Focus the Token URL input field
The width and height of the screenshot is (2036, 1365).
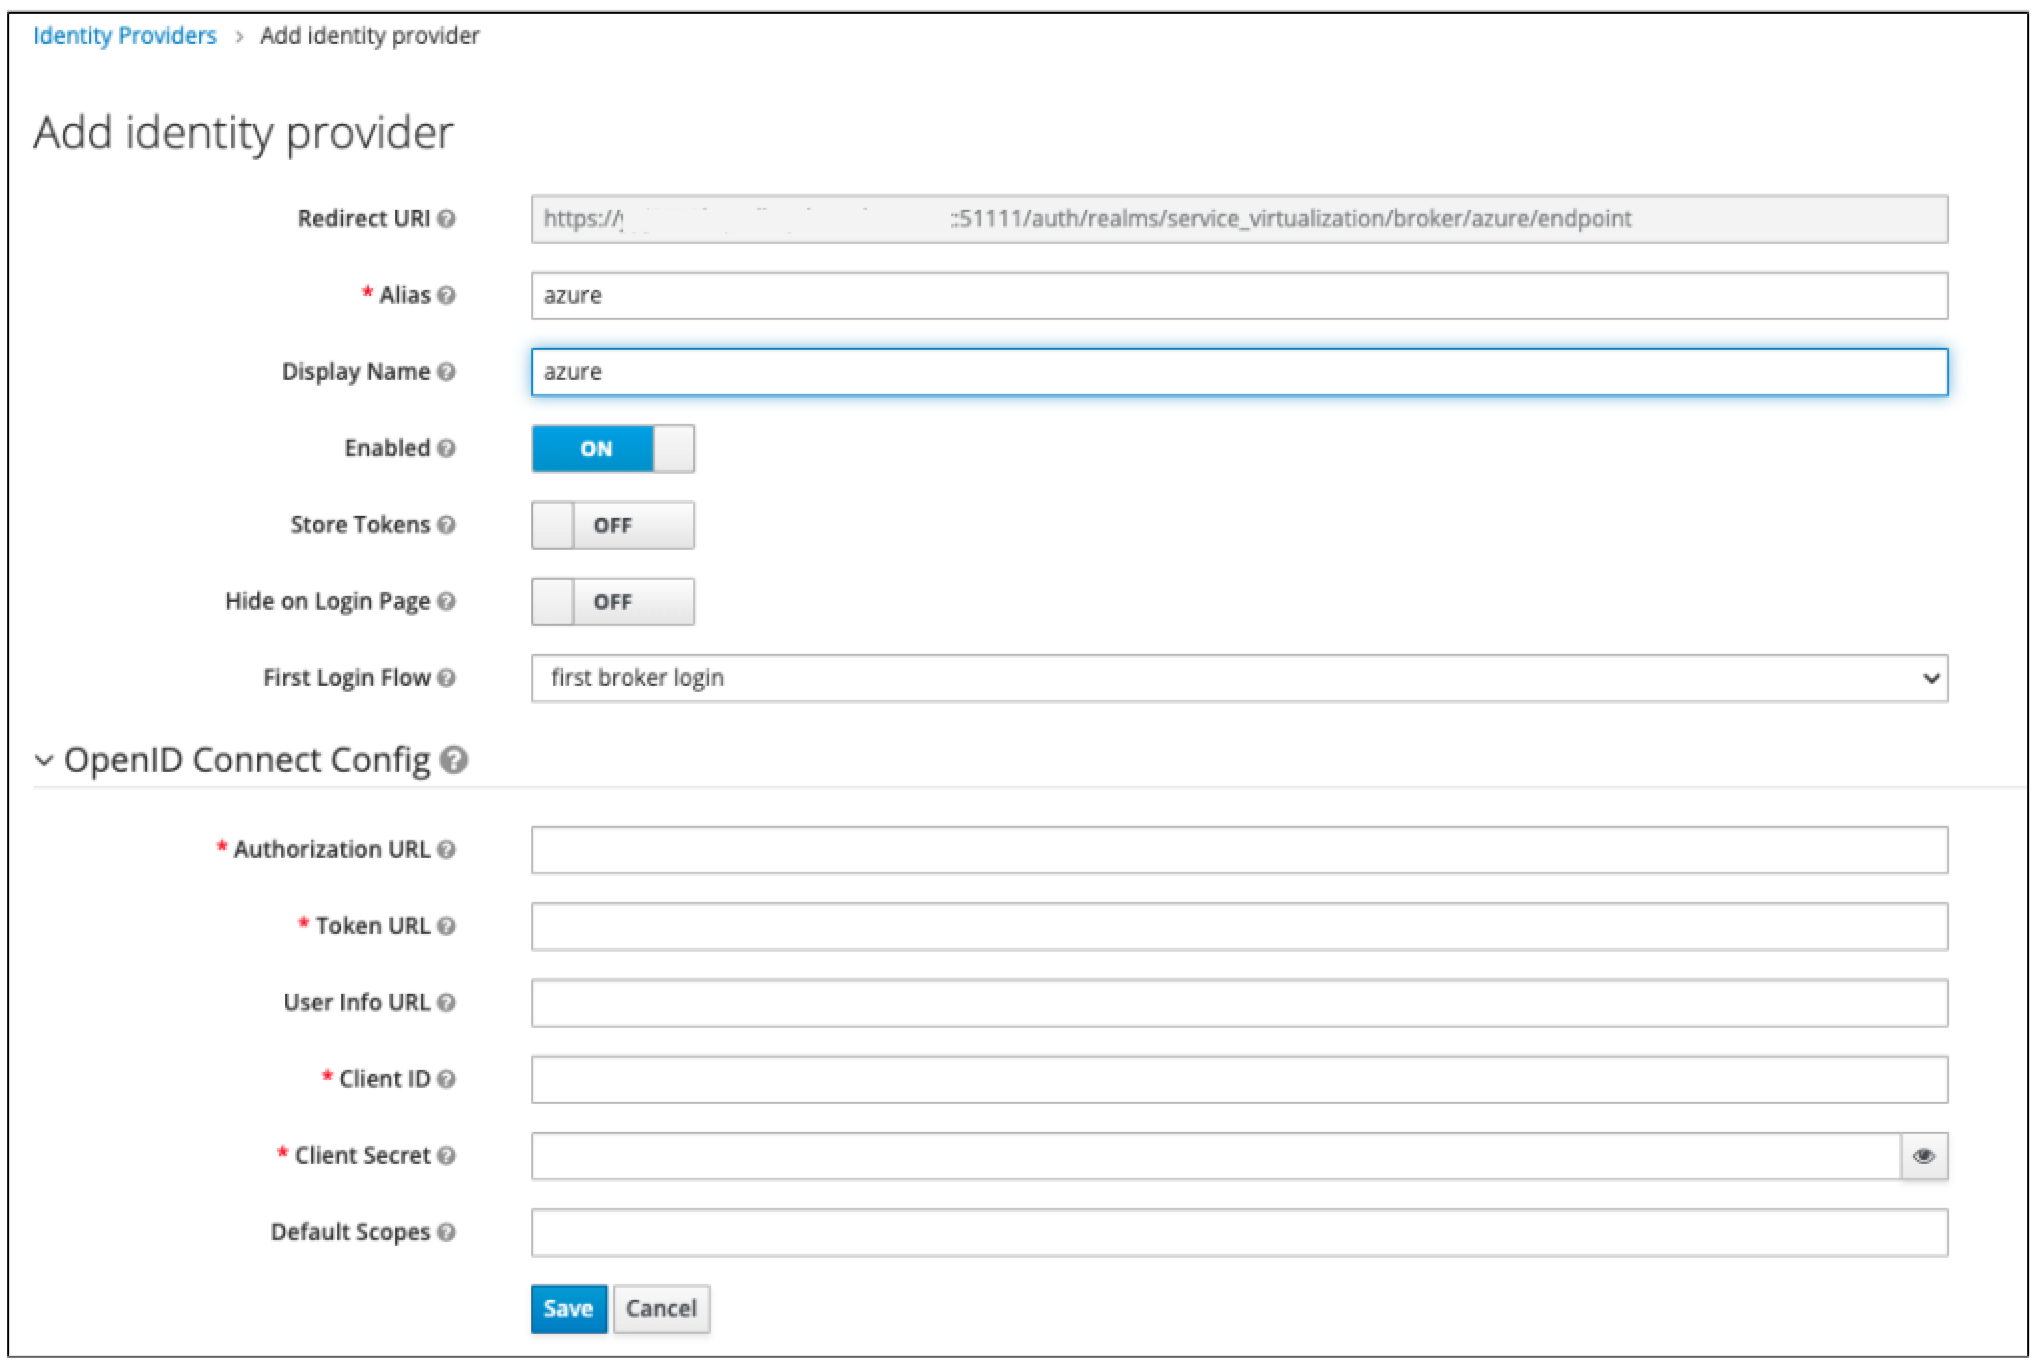(1238, 926)
